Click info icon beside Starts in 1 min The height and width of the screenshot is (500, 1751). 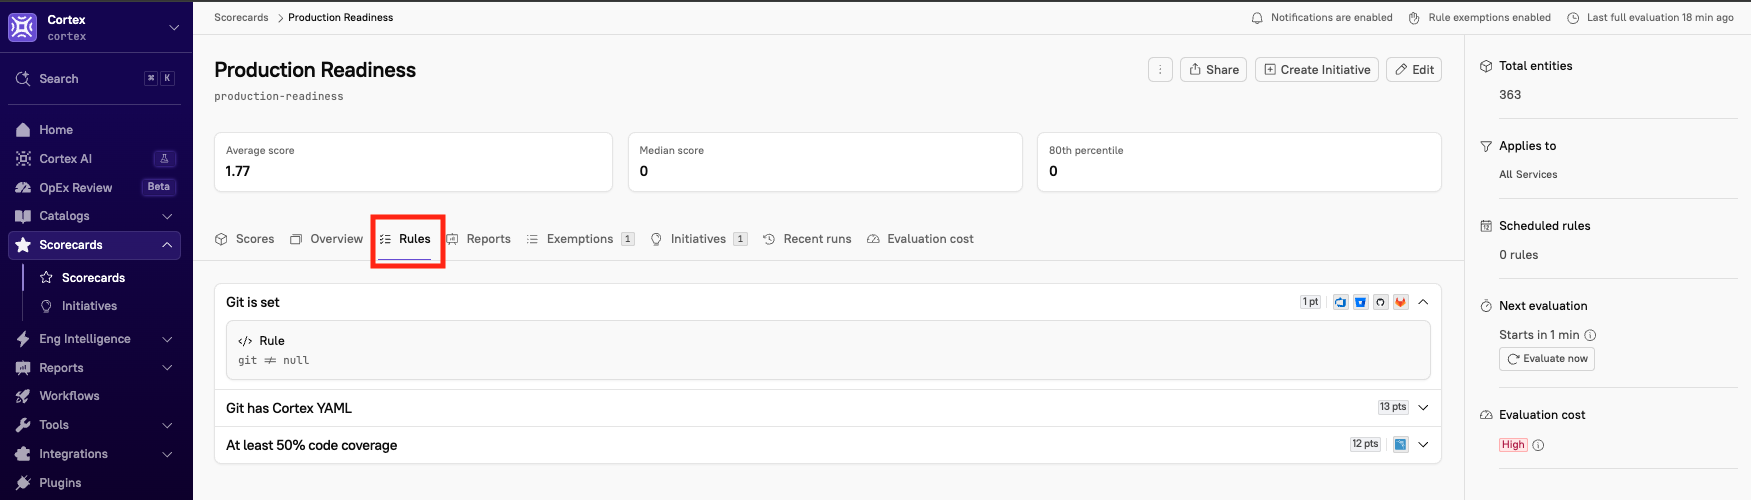click(1590, 335)
